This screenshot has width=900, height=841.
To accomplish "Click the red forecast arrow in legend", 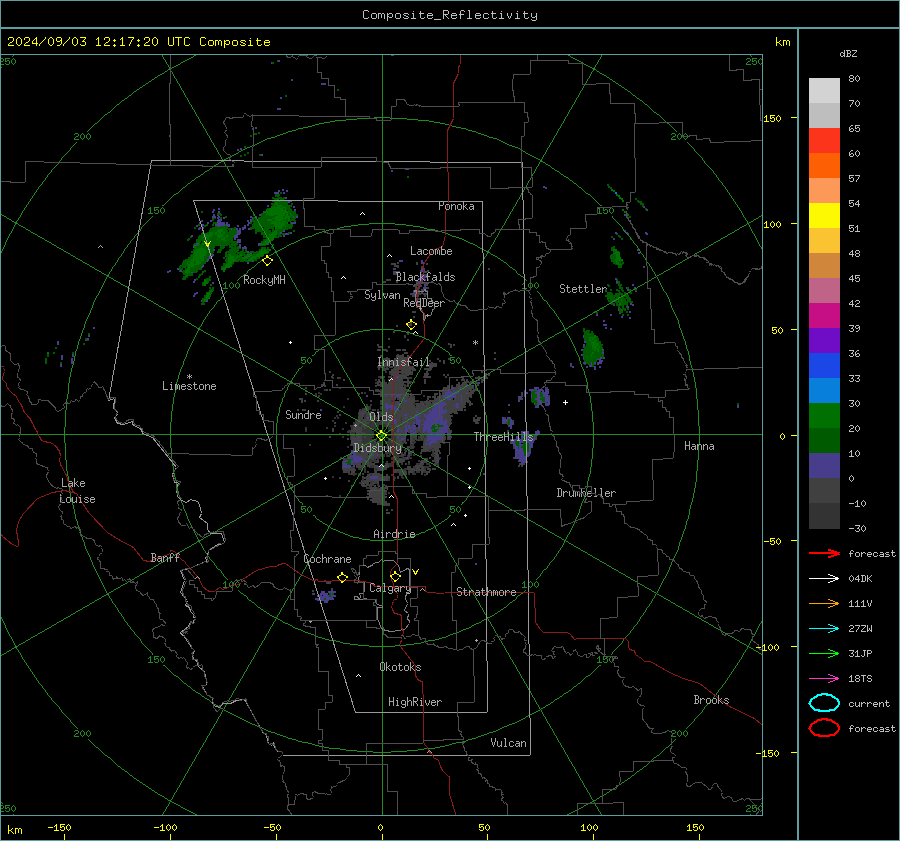I will tap(824, 553).
